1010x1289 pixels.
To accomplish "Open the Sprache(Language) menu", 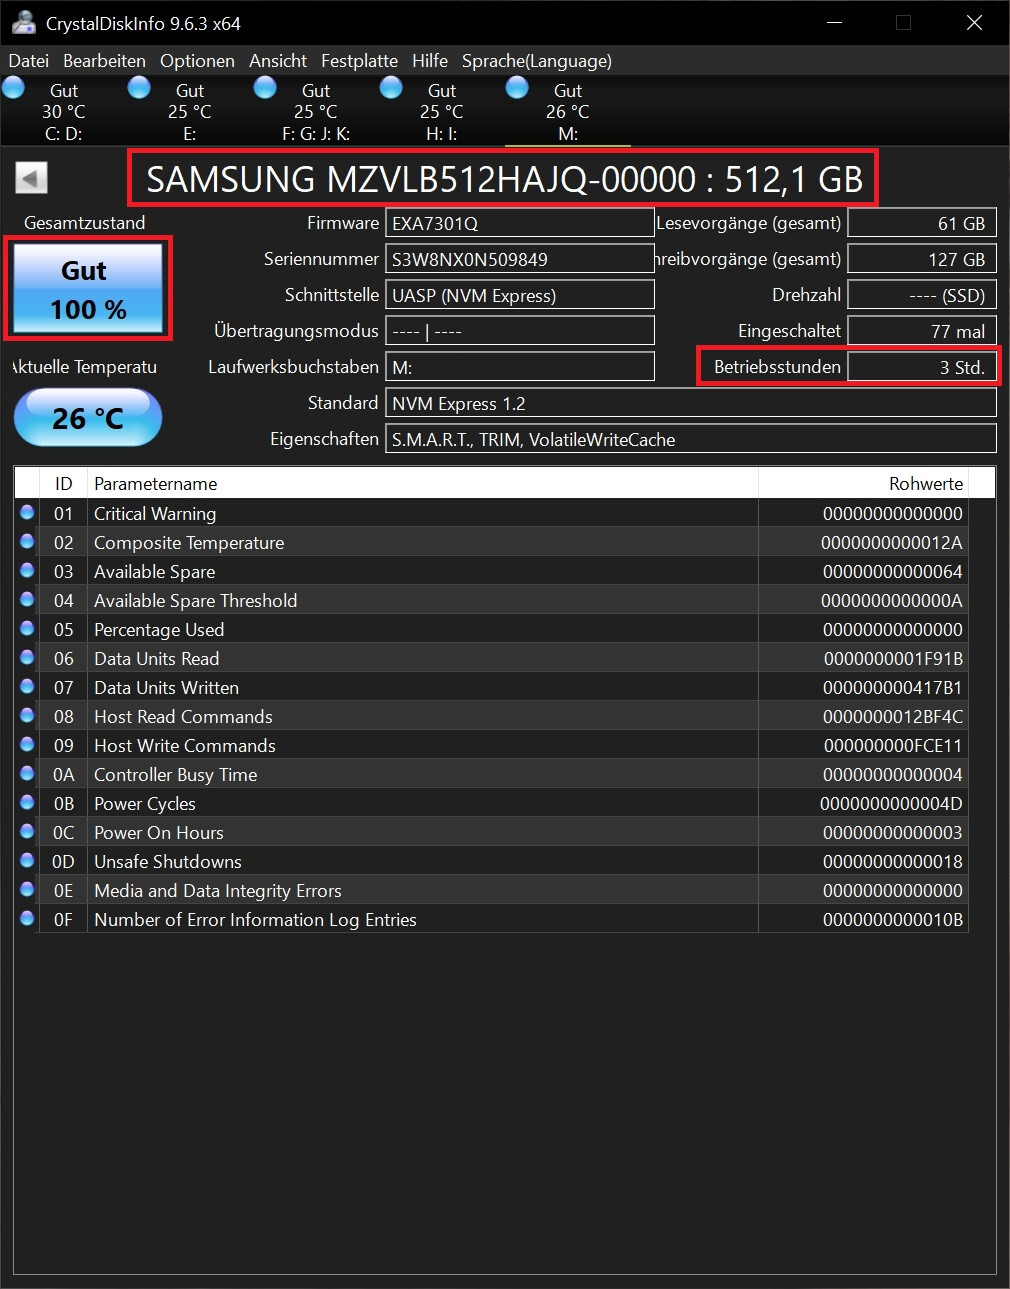I will pyautogui.click(x=537, y=61).
